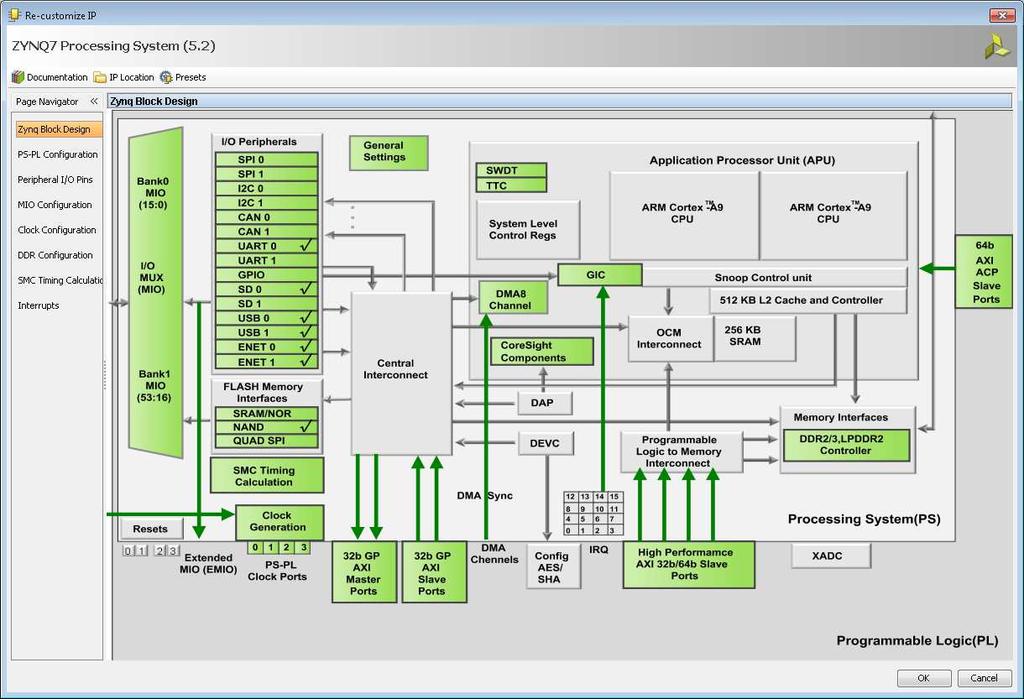This screenshot has height=699, width=1024.
Task: Click the DAP block
Action: click(x=545, y=403)
